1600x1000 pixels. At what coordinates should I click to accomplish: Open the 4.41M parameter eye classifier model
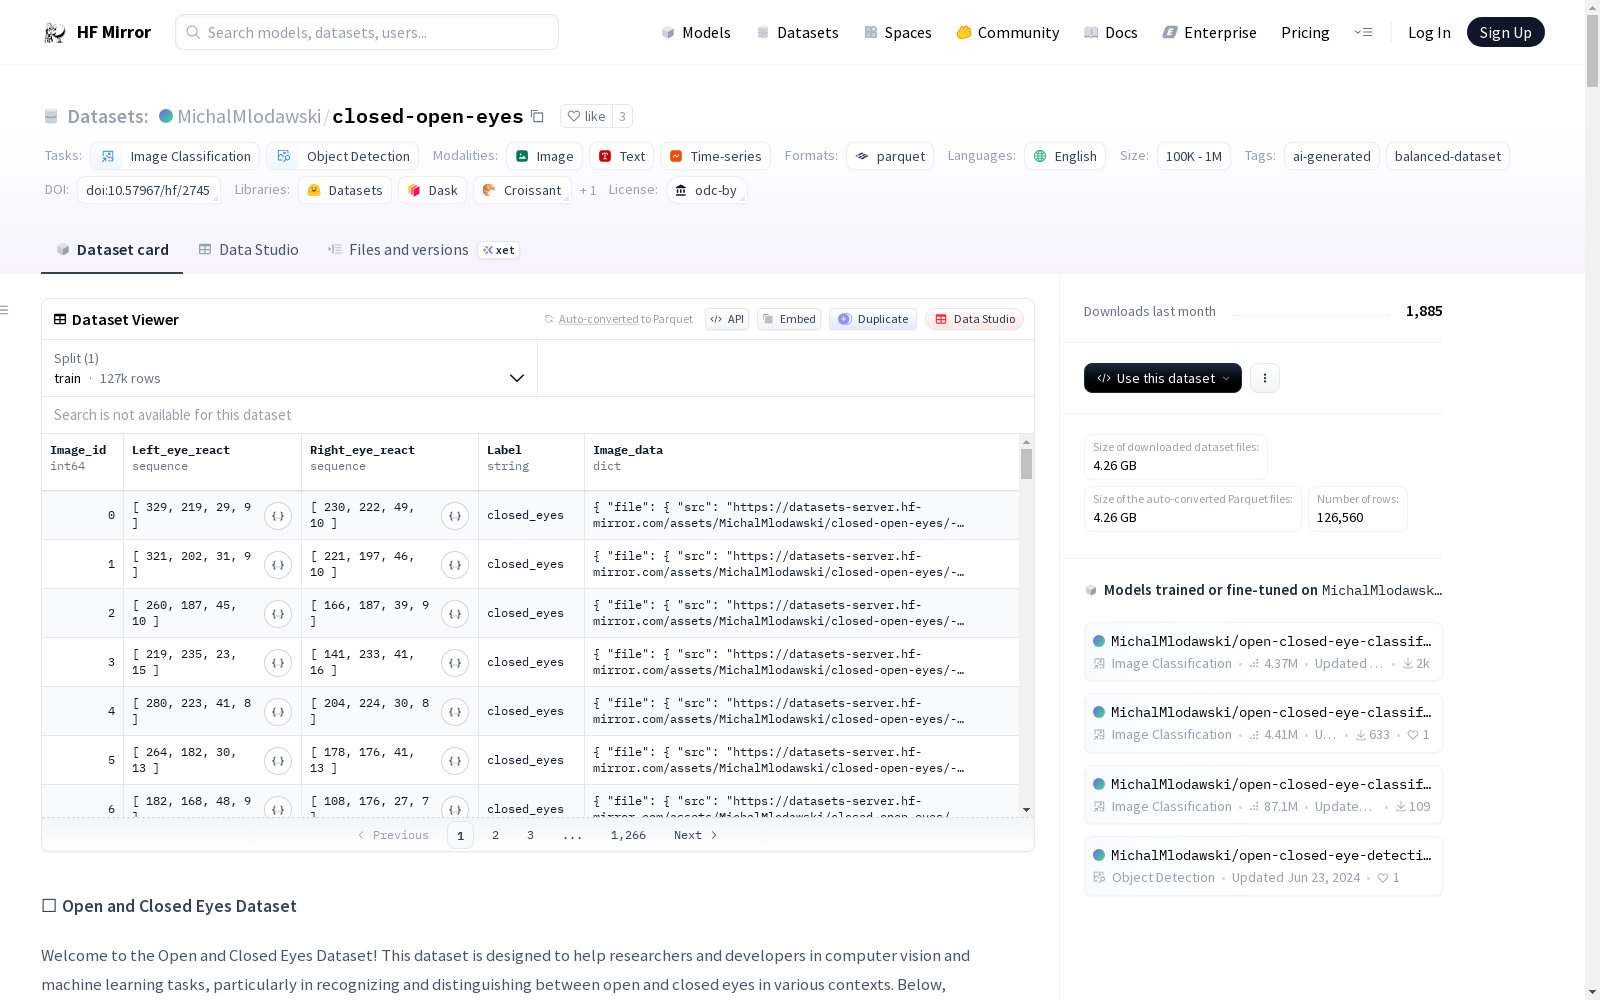[1263, 723]
